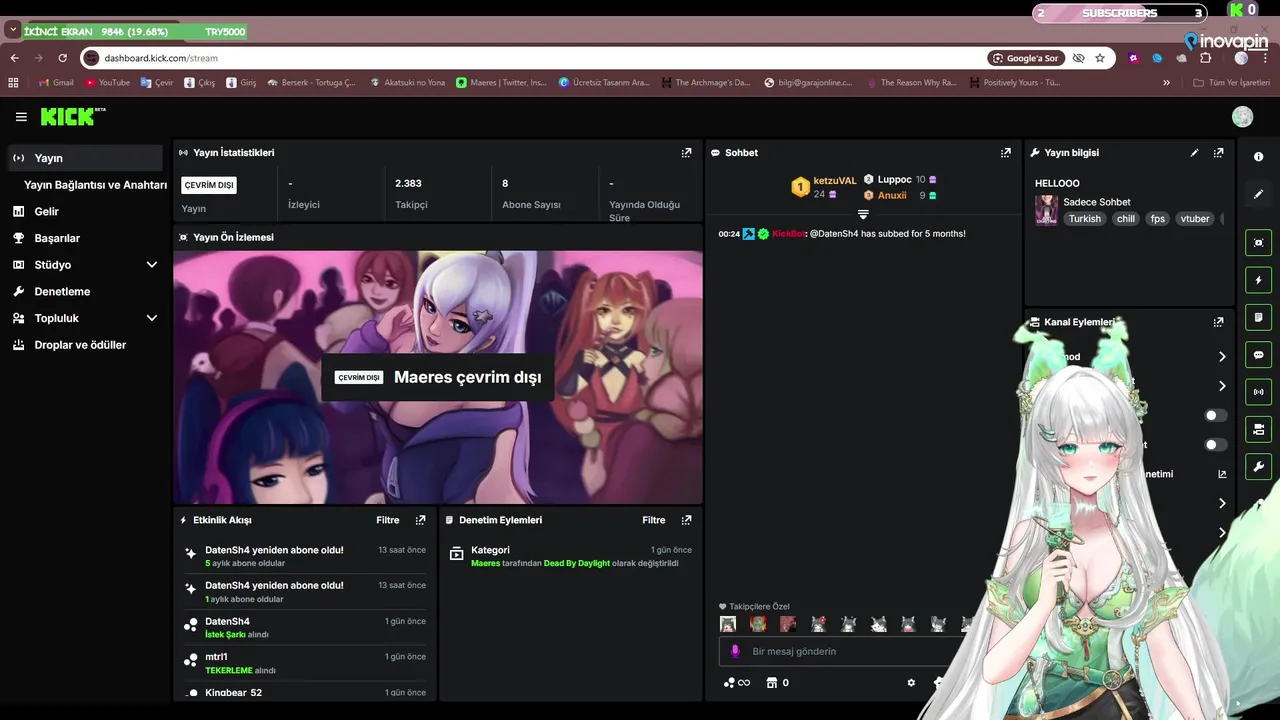Click the first follower emote in chat

tap(728, 624)
